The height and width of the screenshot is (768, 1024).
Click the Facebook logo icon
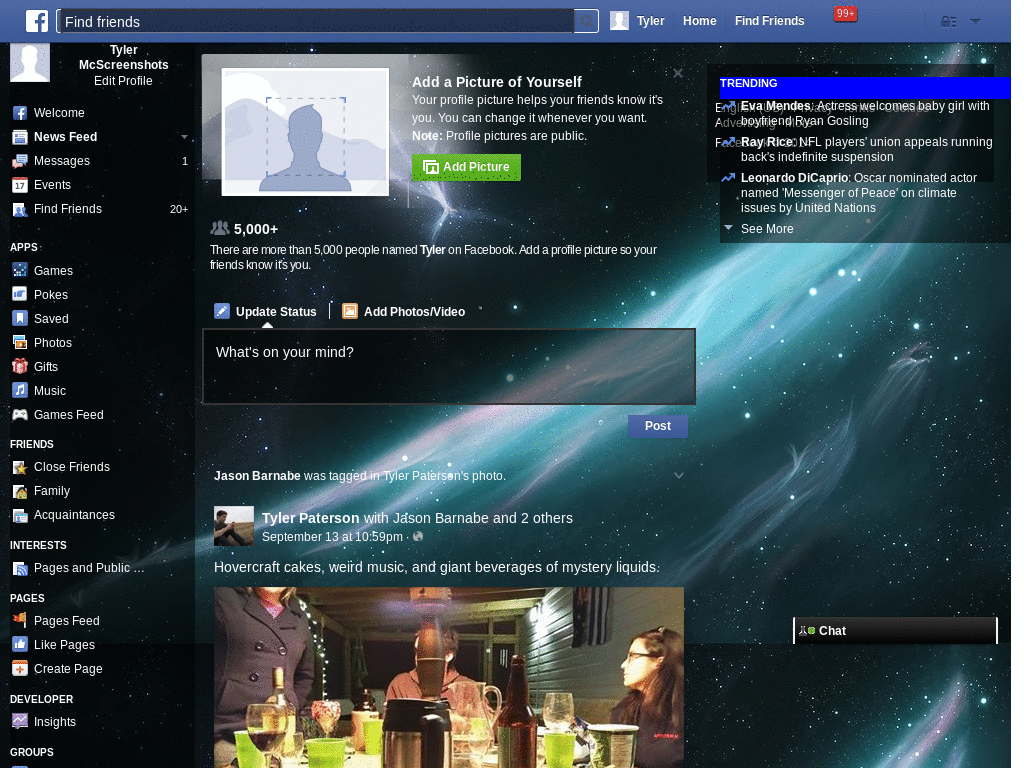[x=37, y=21]
